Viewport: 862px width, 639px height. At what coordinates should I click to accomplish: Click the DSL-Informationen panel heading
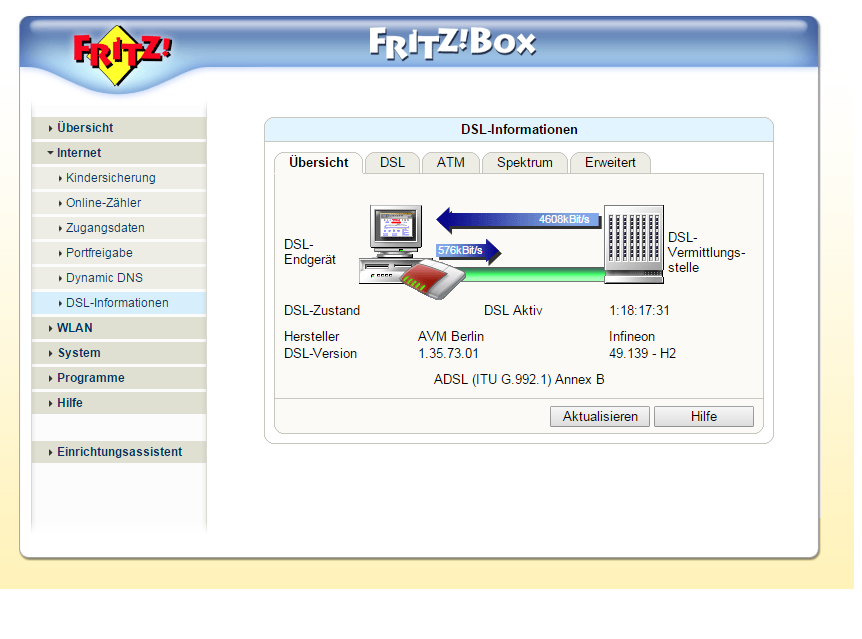(519, 130)
